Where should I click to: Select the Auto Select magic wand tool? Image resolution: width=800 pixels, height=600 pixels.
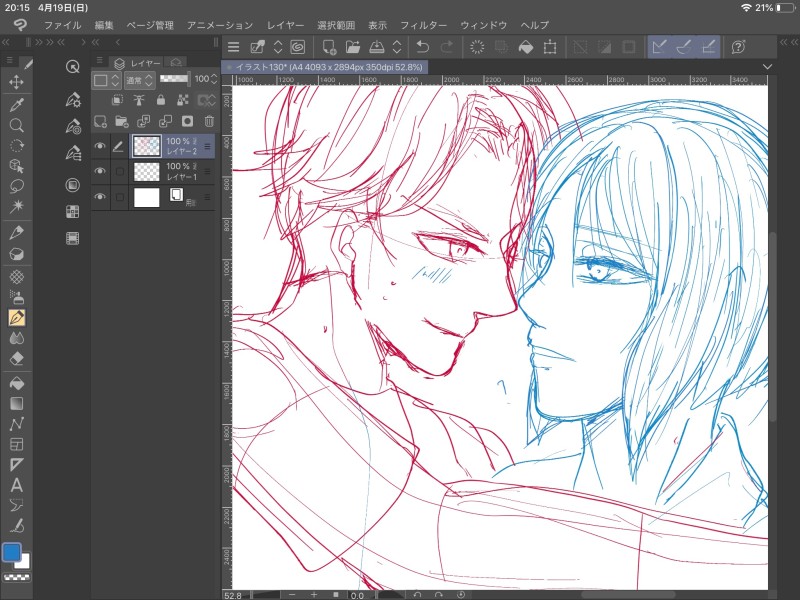[16, 206]
